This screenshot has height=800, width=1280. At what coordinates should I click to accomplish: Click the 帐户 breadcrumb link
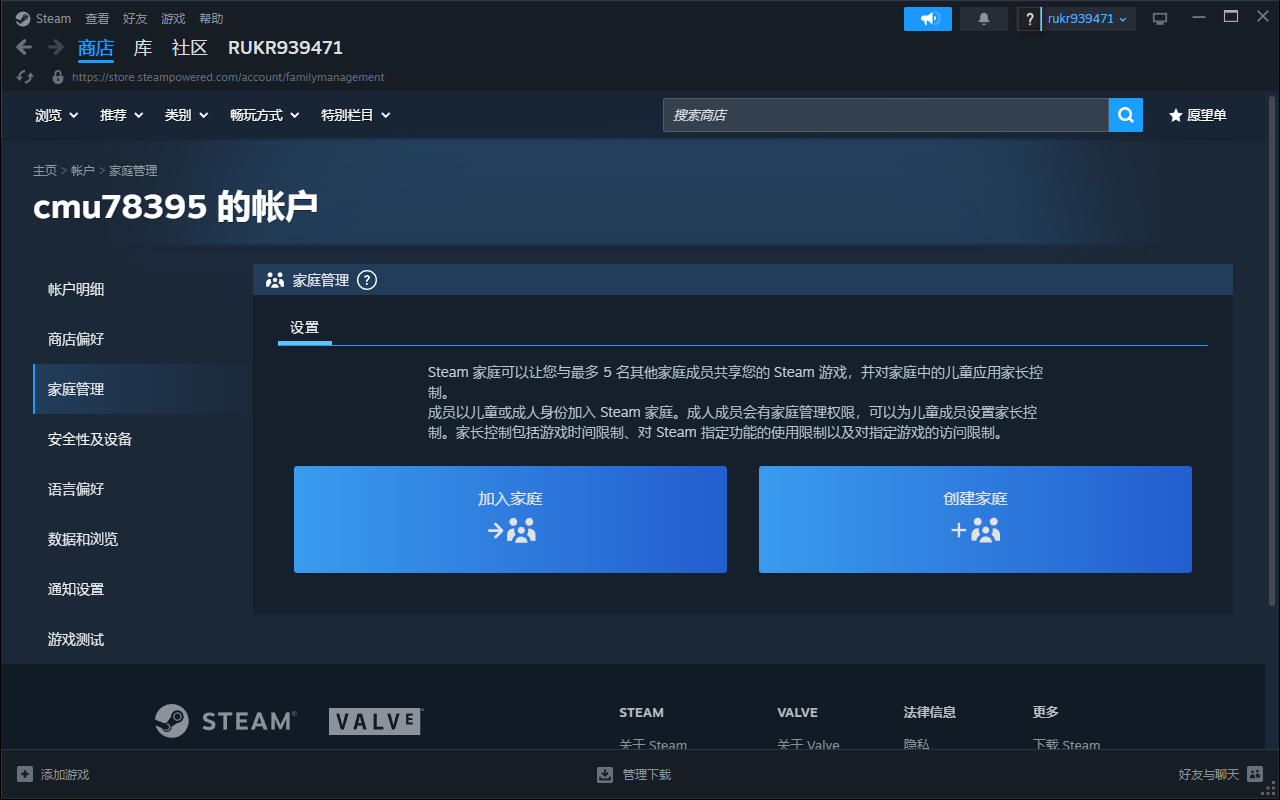tap(82, 171)
